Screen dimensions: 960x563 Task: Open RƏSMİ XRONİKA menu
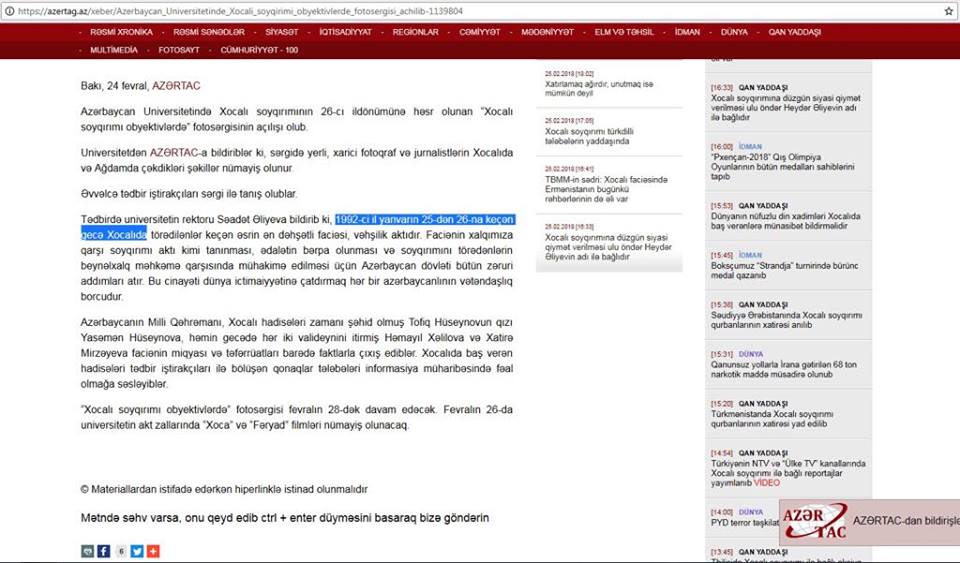(121, 32)
